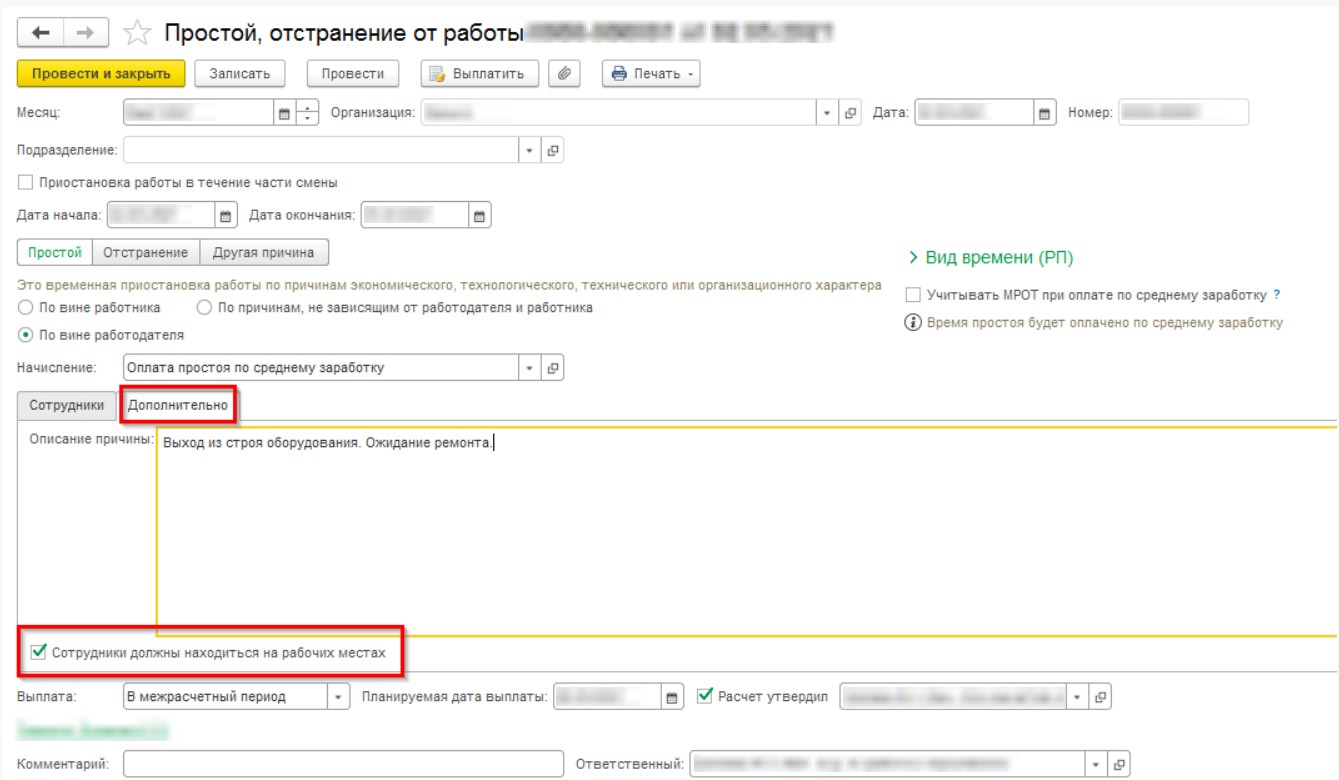1339x780 pixels.
Task: Uncheck Сотрудники должны находиться на рабочих местах
Action: click(x=38, y=652)
